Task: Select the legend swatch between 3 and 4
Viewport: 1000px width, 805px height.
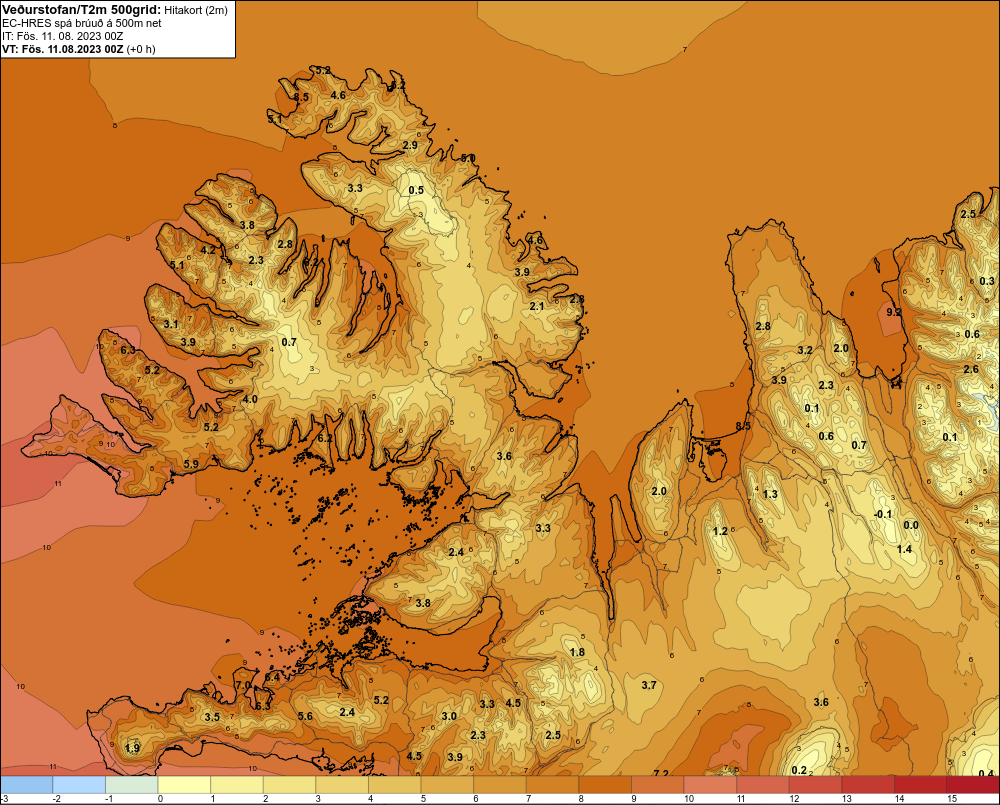Action: click(x=342, y=784)
